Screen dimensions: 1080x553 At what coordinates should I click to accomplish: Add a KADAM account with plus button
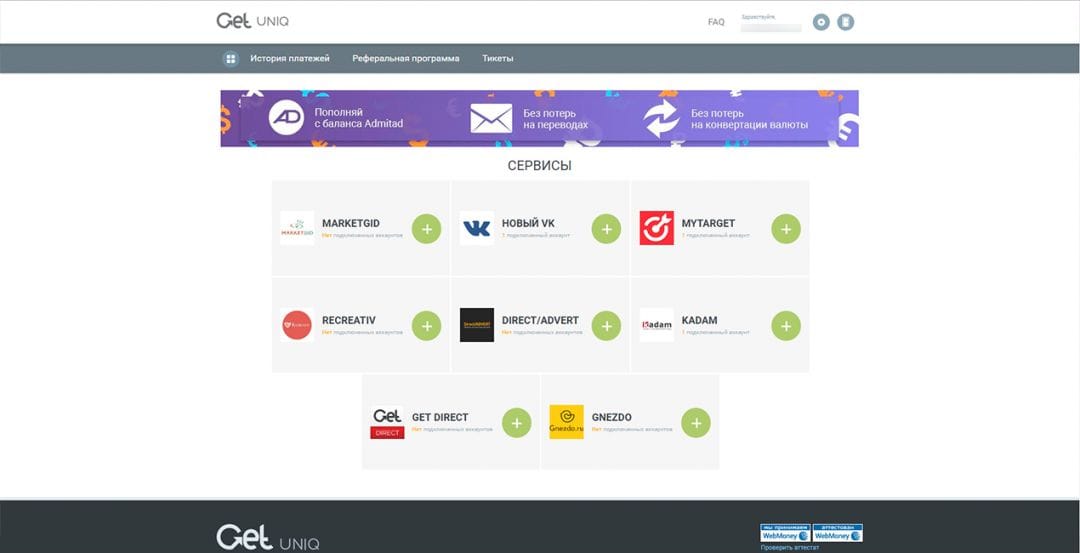pyautogui.click(x=786, y=326)
